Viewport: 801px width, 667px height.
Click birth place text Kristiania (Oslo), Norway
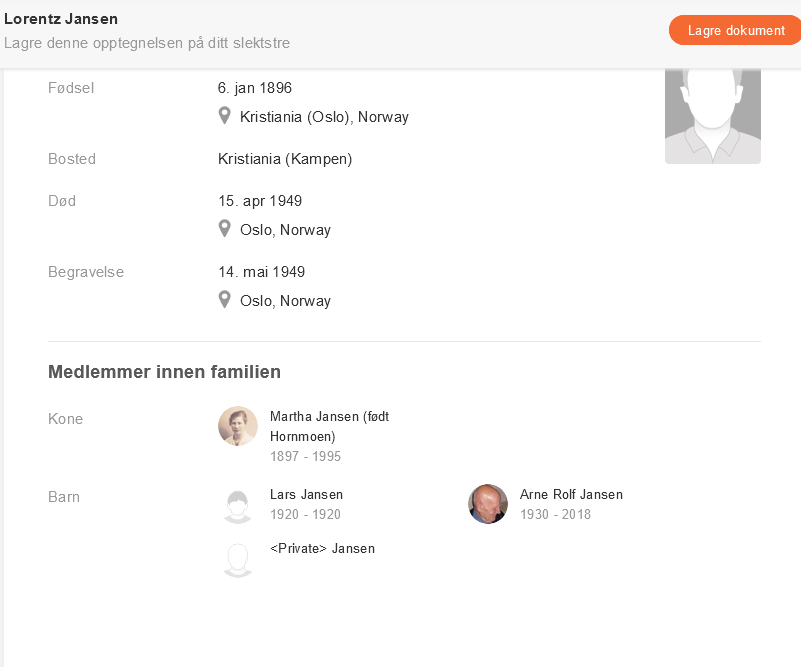[x=324, y=117]
